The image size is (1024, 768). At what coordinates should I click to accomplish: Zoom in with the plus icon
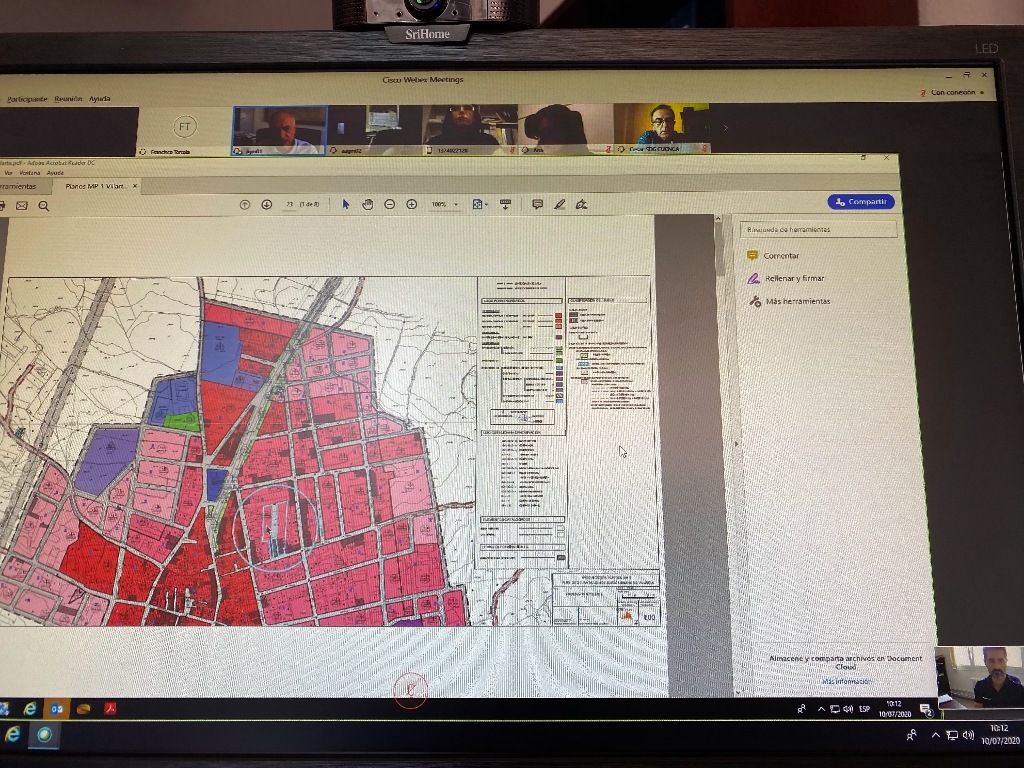coord(412,204)
